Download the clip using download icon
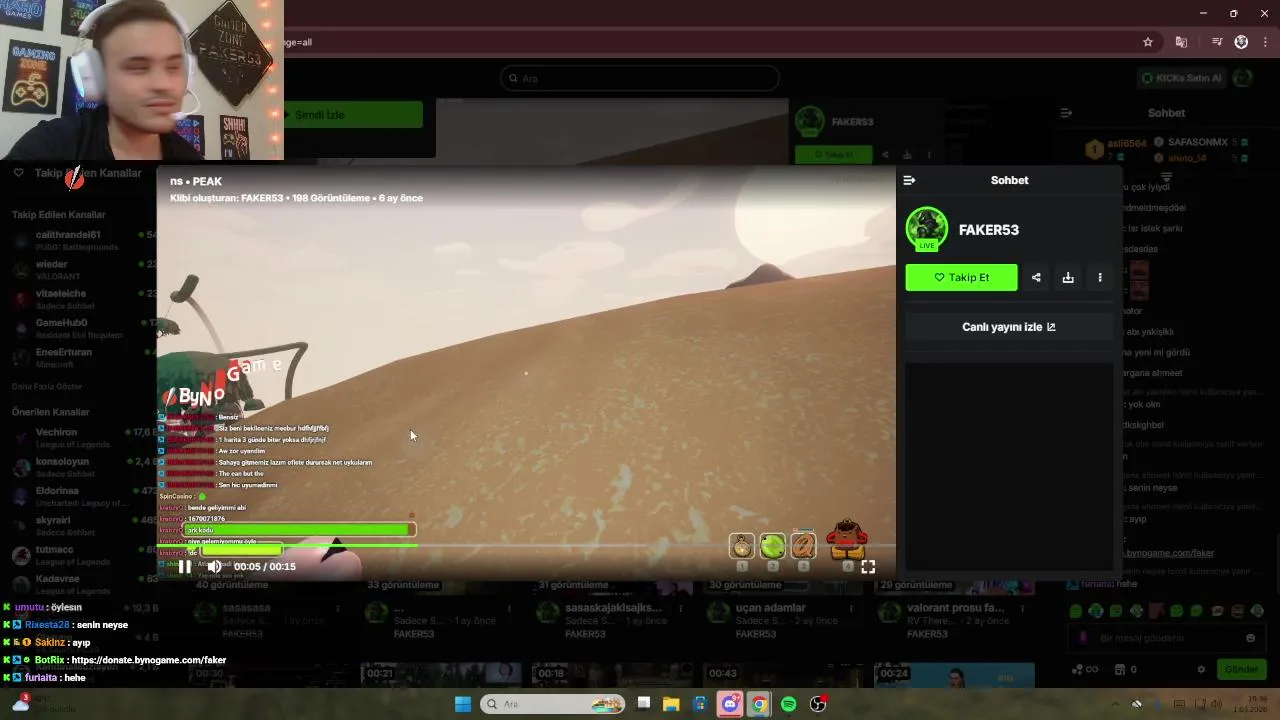 pyautogui.click(x=1068, y=277)
